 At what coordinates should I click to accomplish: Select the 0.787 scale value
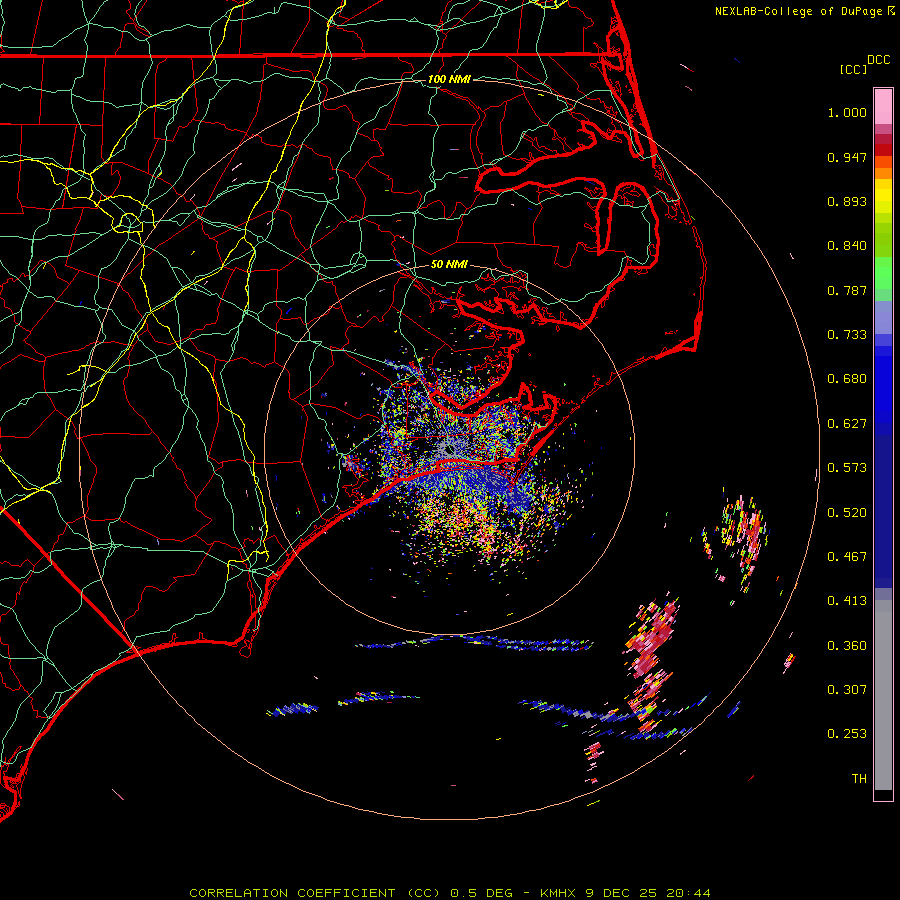tap(847, 290)
